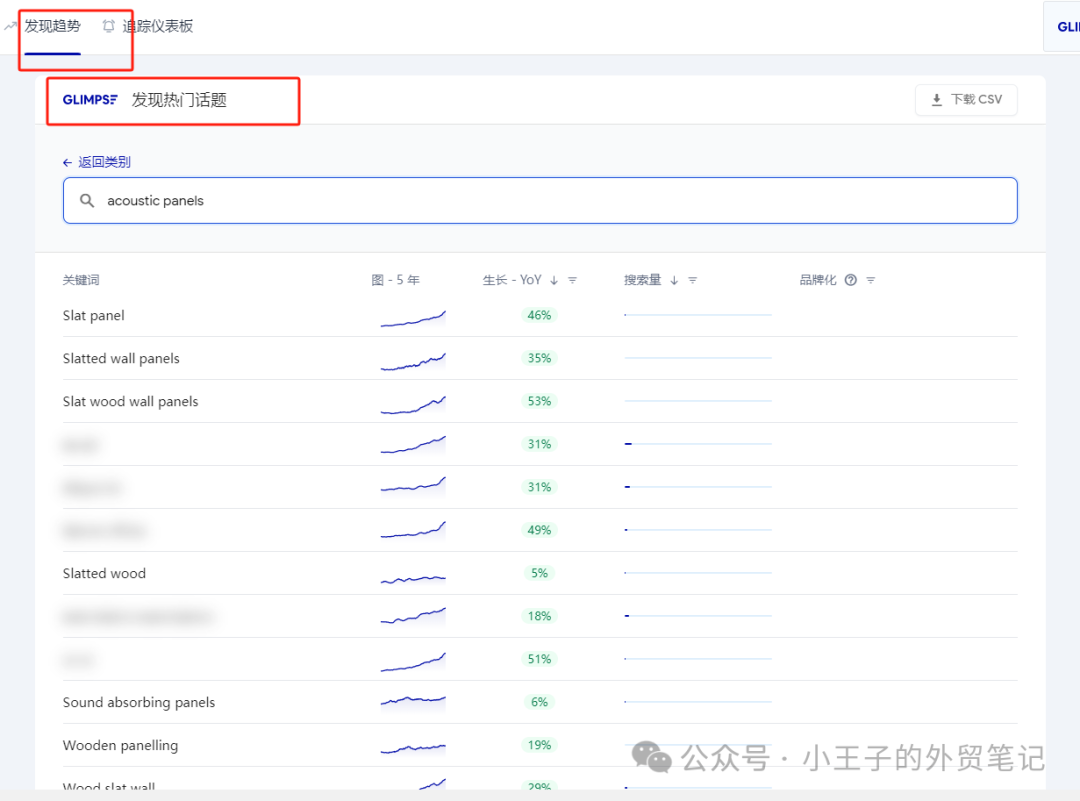Open filter icon for 品牌化 column
Image resolution: width=1080 pixels, height=801 pixels.
tap(870, 281)
